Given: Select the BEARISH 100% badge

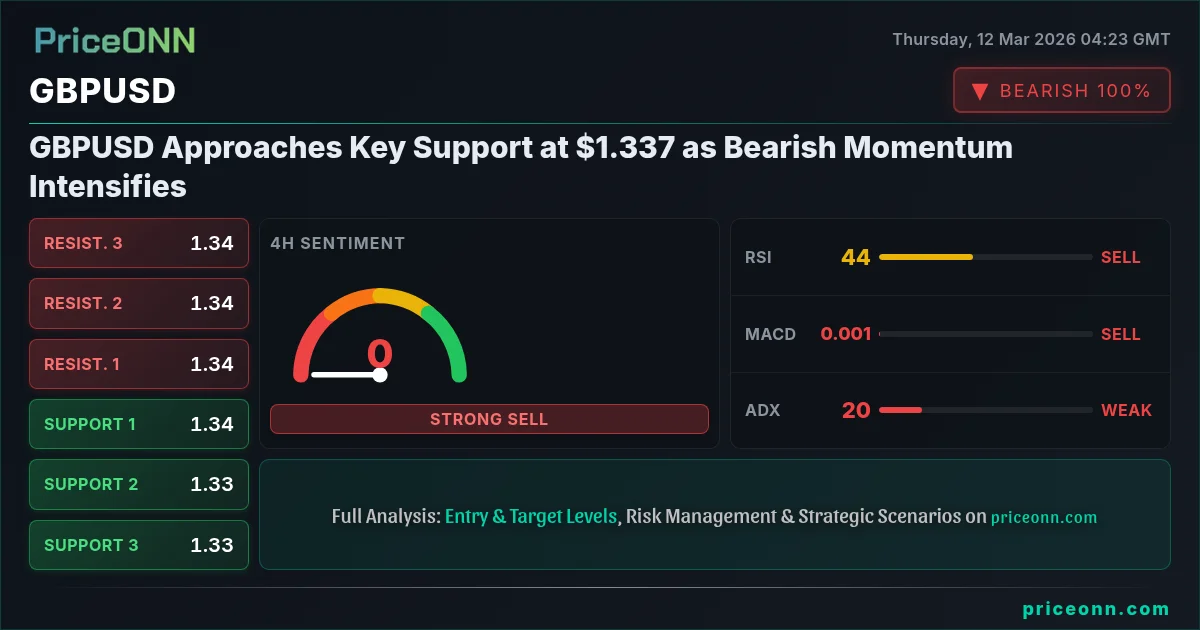Looking at the screenshot, I should 1062,90.
